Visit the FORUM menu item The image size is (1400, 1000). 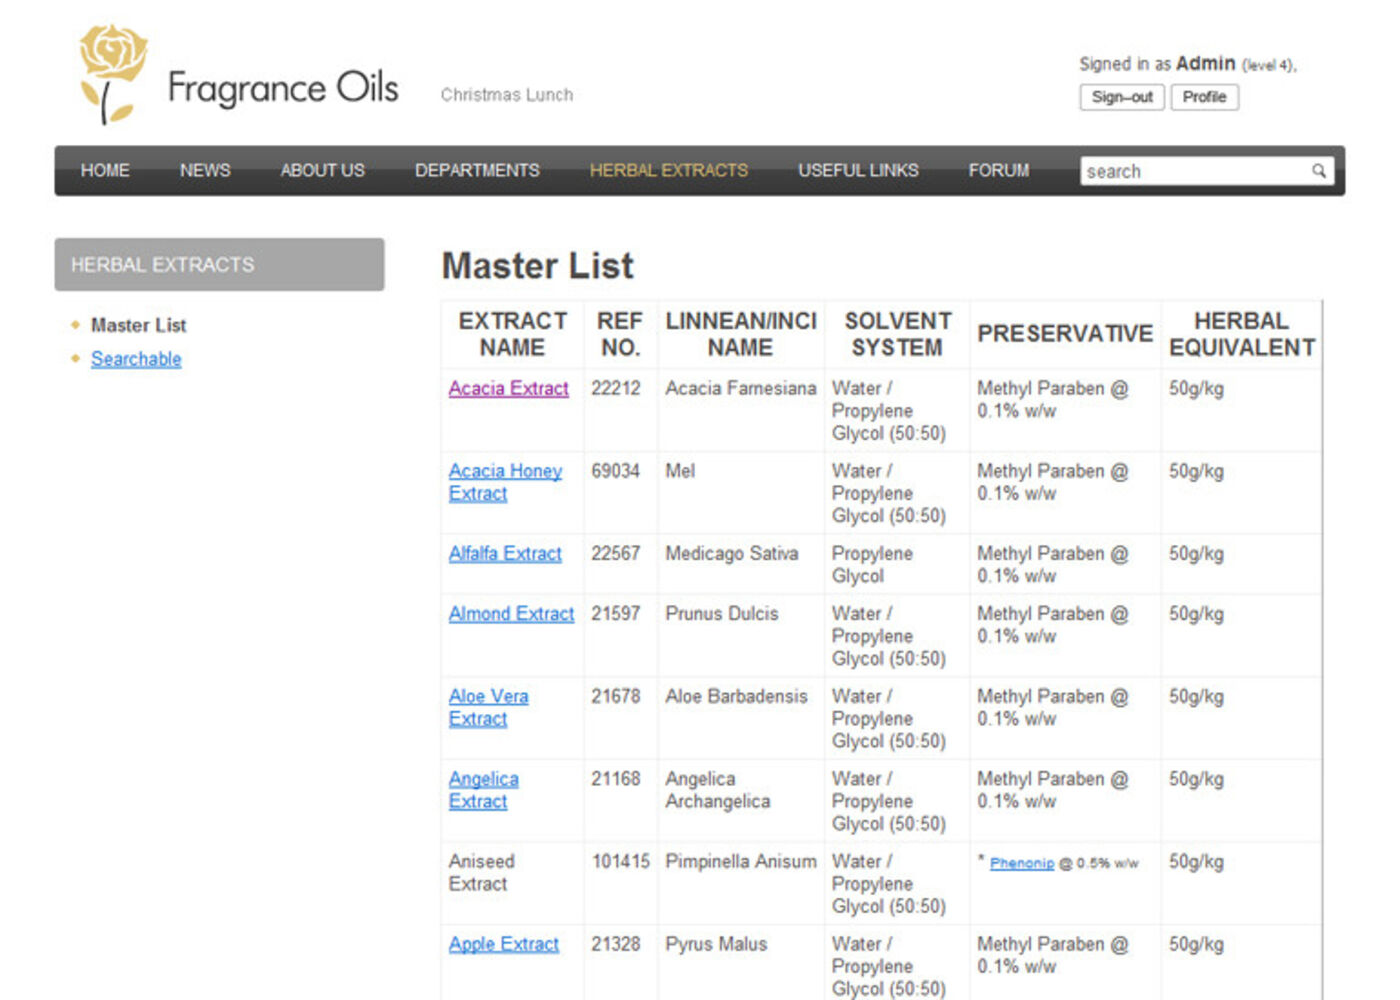click(x=998, y=171)
